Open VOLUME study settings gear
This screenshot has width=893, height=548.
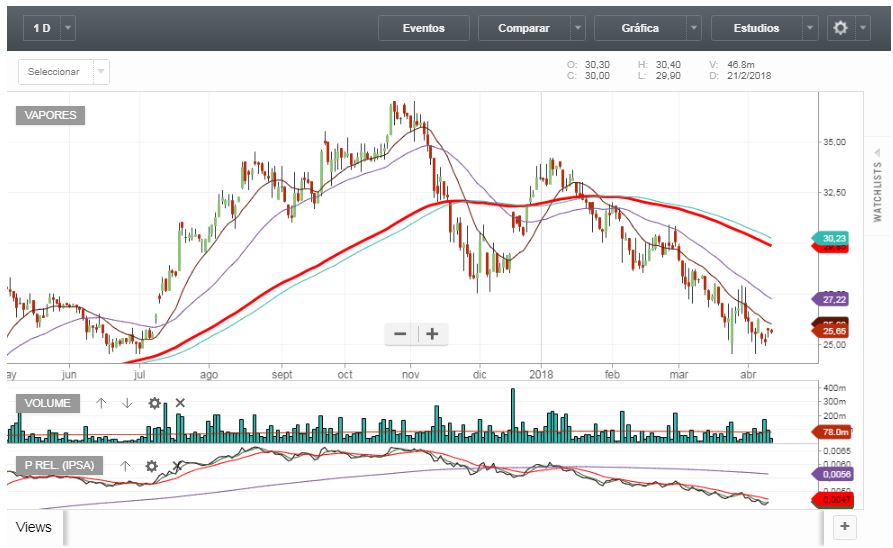pyautogui.click(x=154, y=403)
